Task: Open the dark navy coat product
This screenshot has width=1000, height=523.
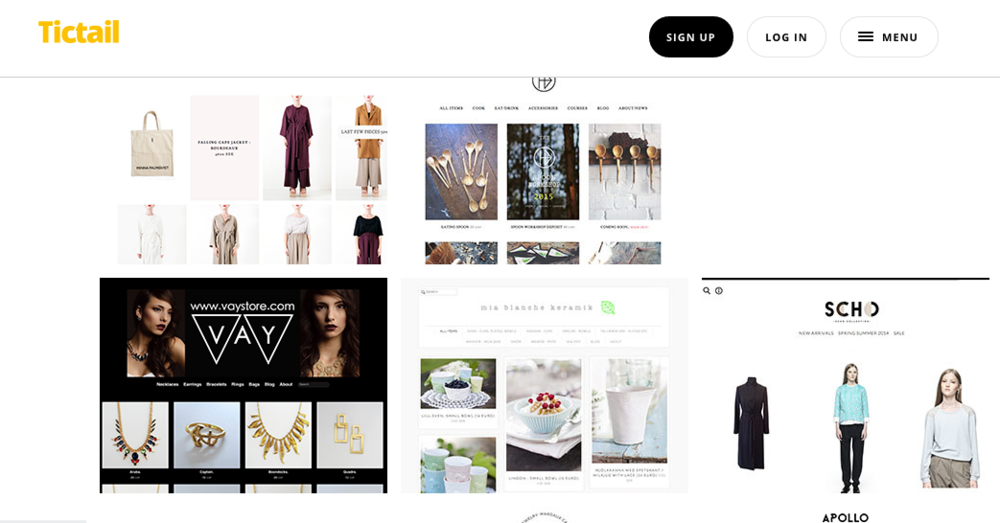Action: [751, 423]
